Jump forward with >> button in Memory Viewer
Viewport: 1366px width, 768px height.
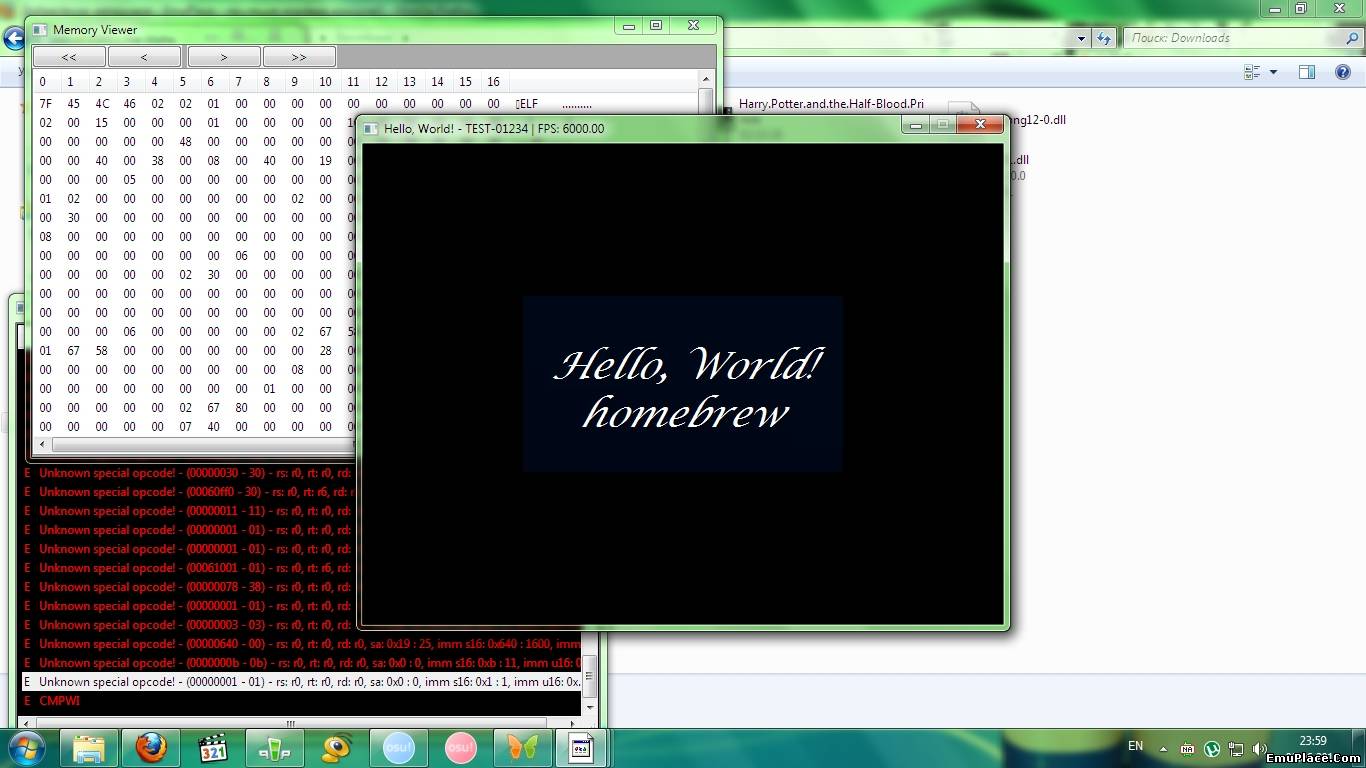[x=299, y=57]
